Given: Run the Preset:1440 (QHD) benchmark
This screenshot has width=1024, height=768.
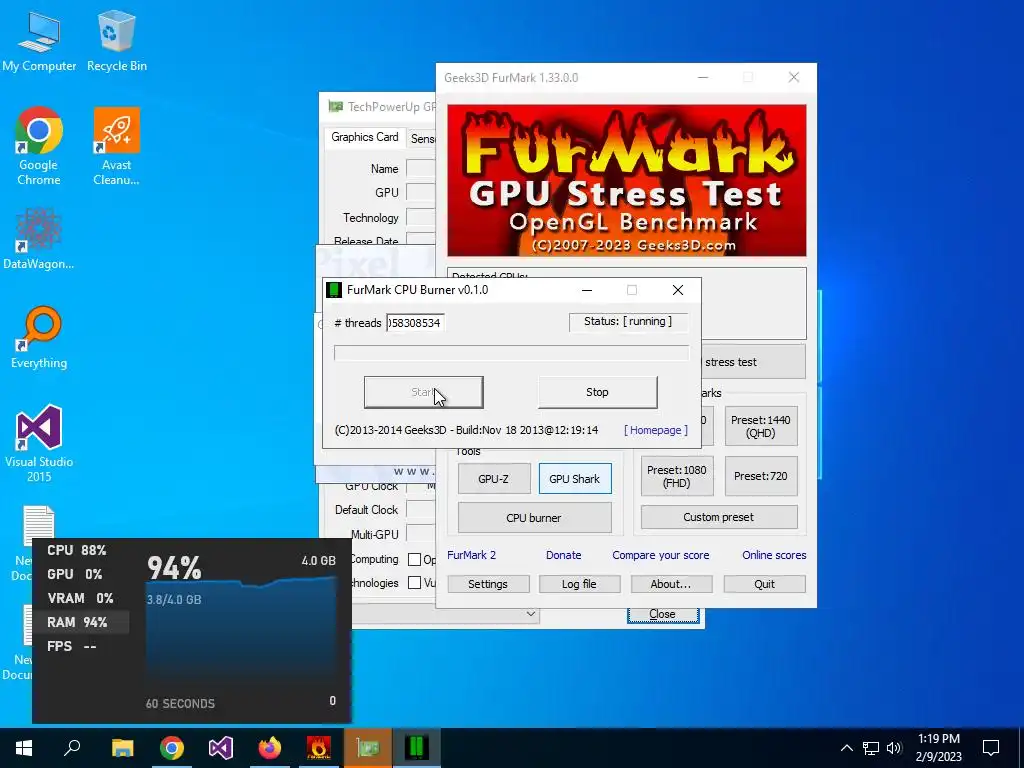Looking at the screenshot, I should click(761, 426).
